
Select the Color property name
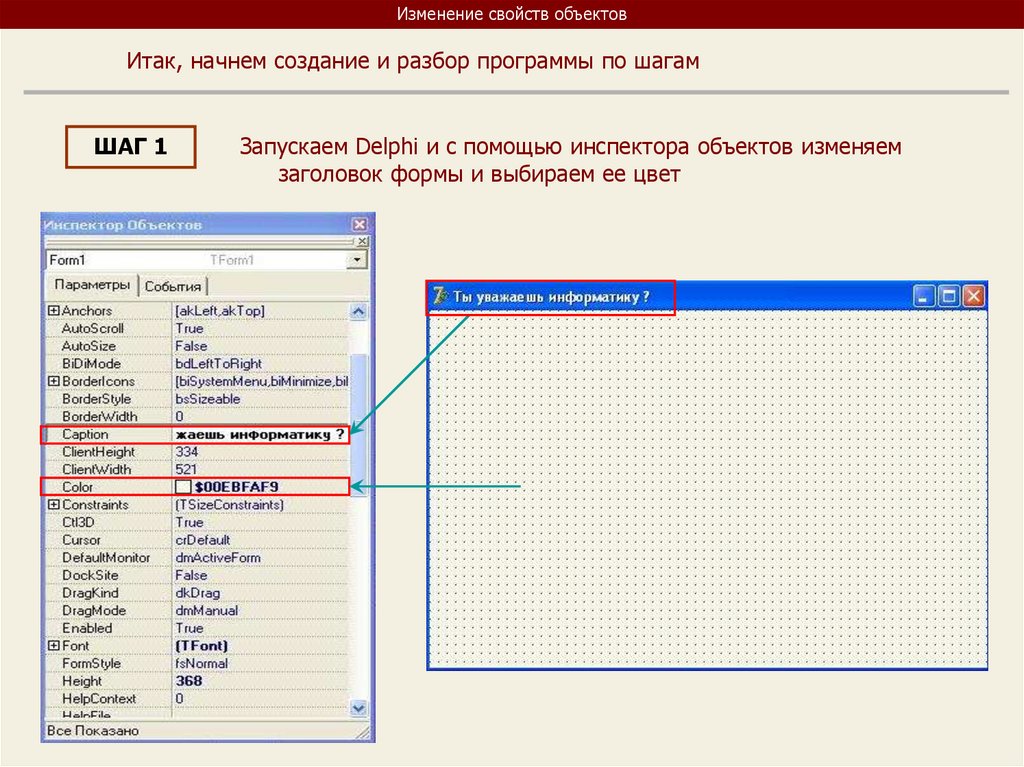[78, 487]
